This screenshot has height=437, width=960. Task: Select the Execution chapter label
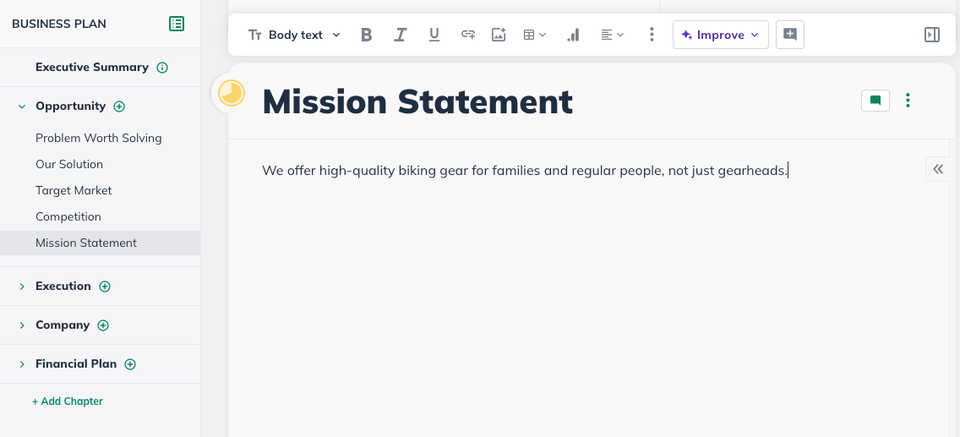(63, 286)
